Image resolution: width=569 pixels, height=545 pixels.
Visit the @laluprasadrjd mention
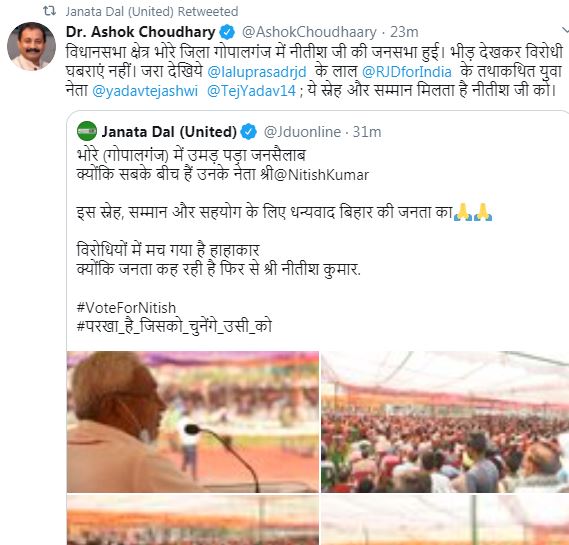point(257,71)
